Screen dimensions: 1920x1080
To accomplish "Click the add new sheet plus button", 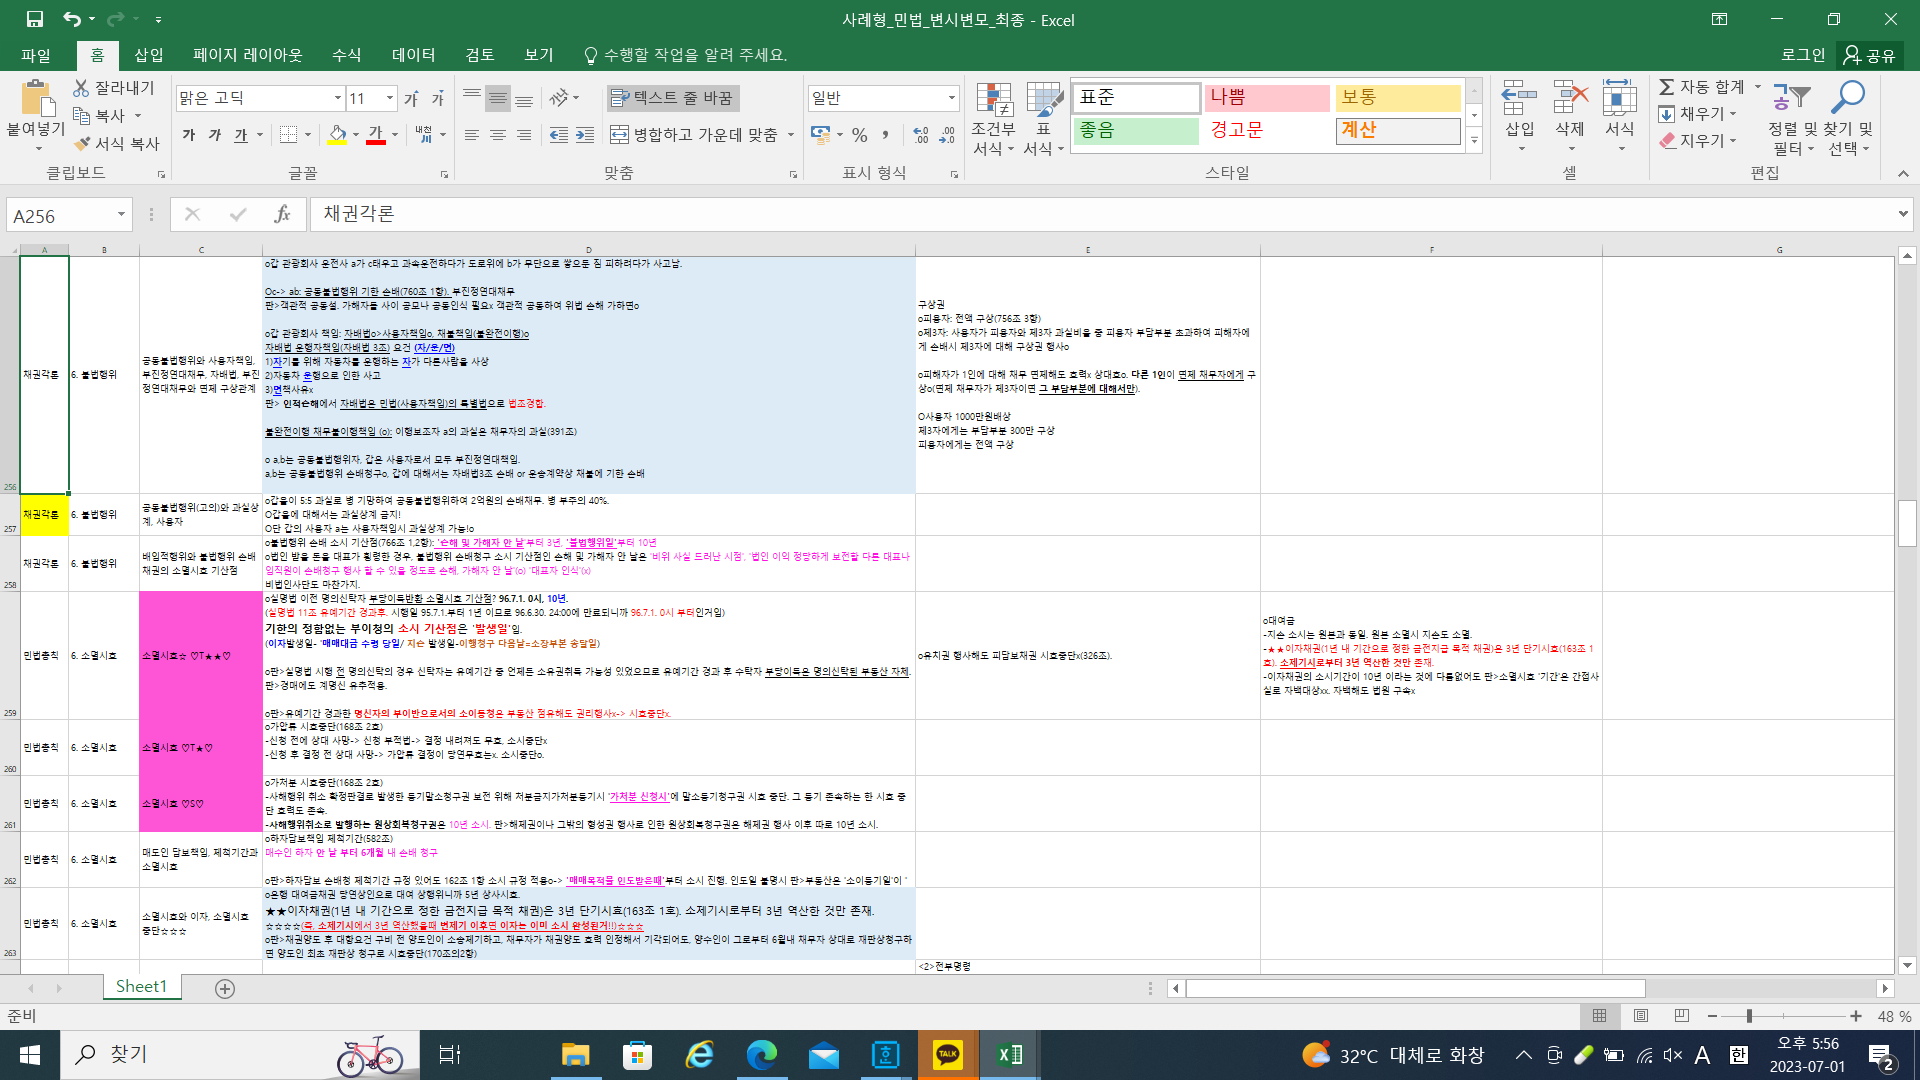I will (225, 988).
